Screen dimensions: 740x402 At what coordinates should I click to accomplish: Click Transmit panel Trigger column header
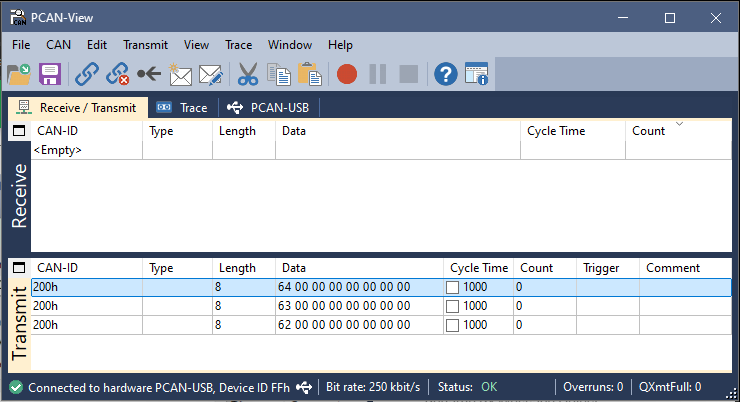[608, 268]
